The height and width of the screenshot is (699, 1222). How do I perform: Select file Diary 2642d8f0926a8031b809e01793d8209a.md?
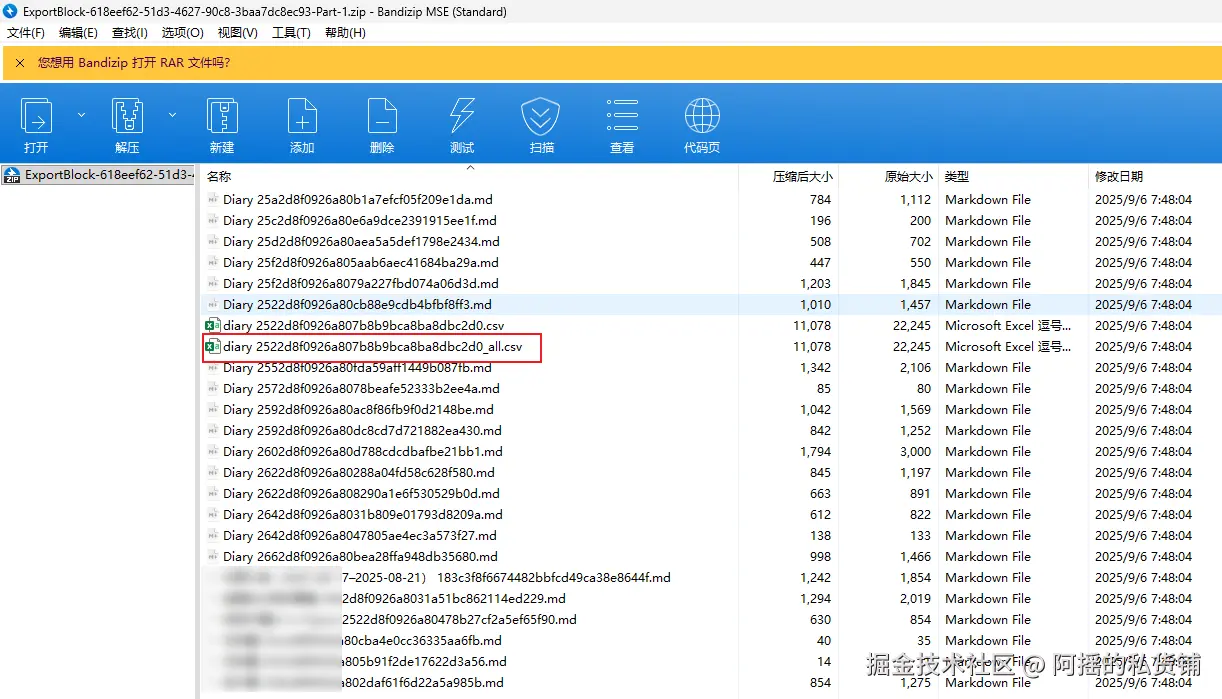pyautogui.click(x=363, y=515)
